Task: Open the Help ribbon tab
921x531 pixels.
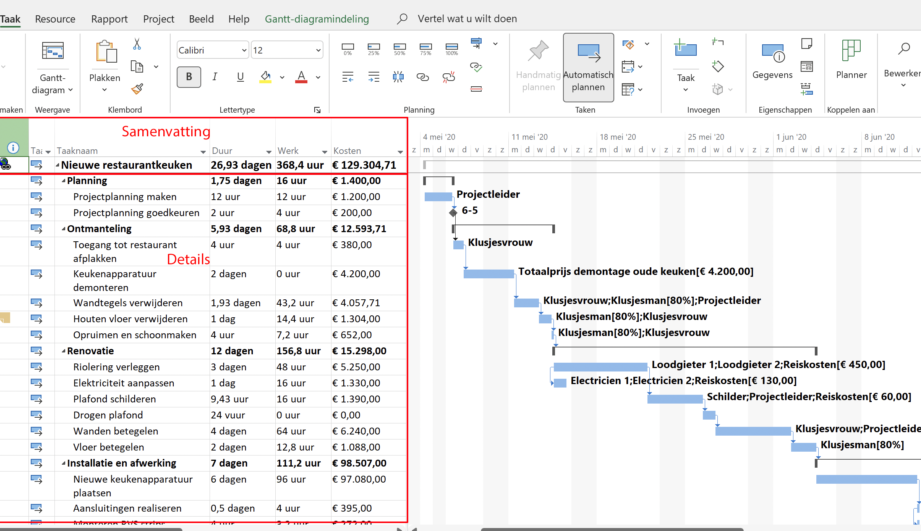Action: pyautogui.click(x=238, y=19)
